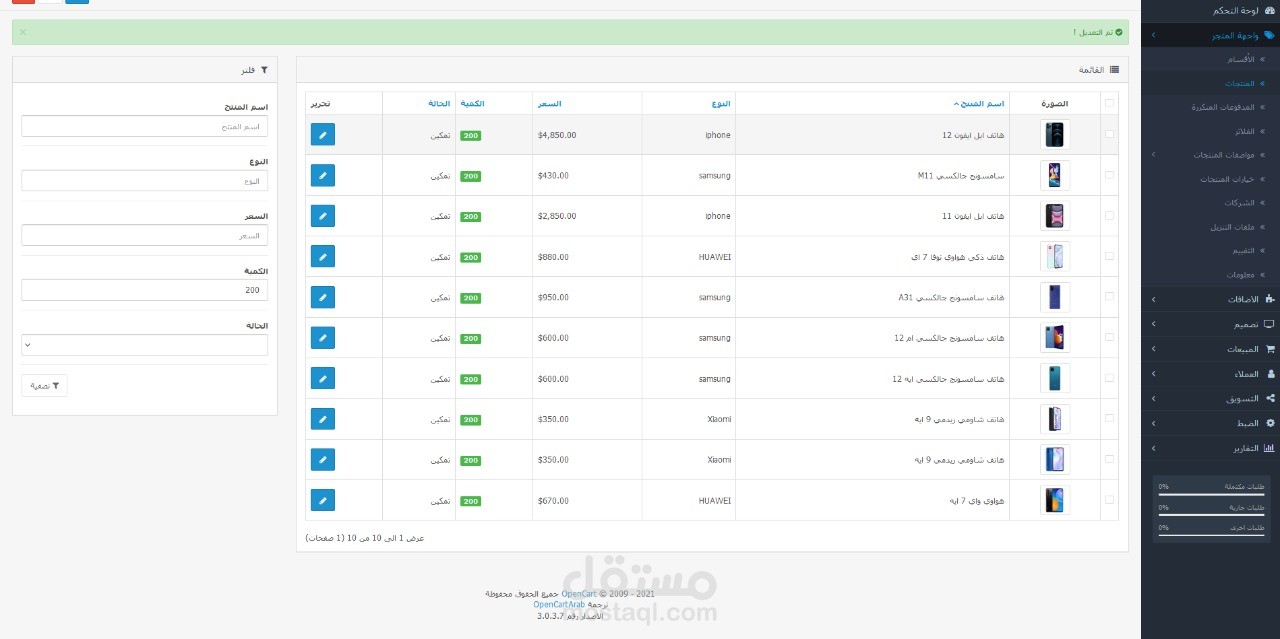The width and height of the screenshot is (1280, 639).
Task: Edit the سامسونج جالكسي ايه 12 entry
Action: click(323, 378)
